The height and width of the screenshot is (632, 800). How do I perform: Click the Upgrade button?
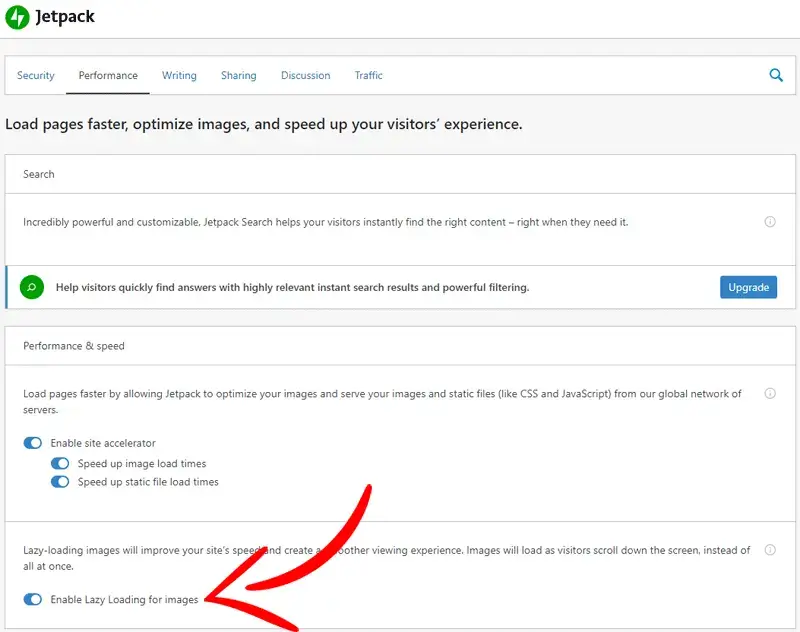click(748, 287)
